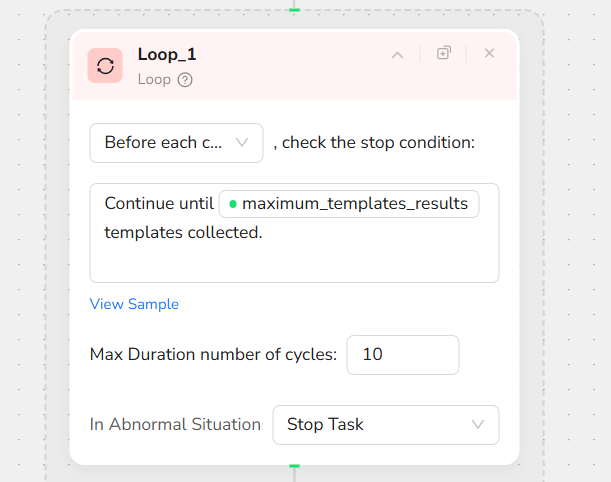Viewport: 611px width, 482px height.
Task: Click the Max Duration cycles field showing 10
Action: (402, 355)
